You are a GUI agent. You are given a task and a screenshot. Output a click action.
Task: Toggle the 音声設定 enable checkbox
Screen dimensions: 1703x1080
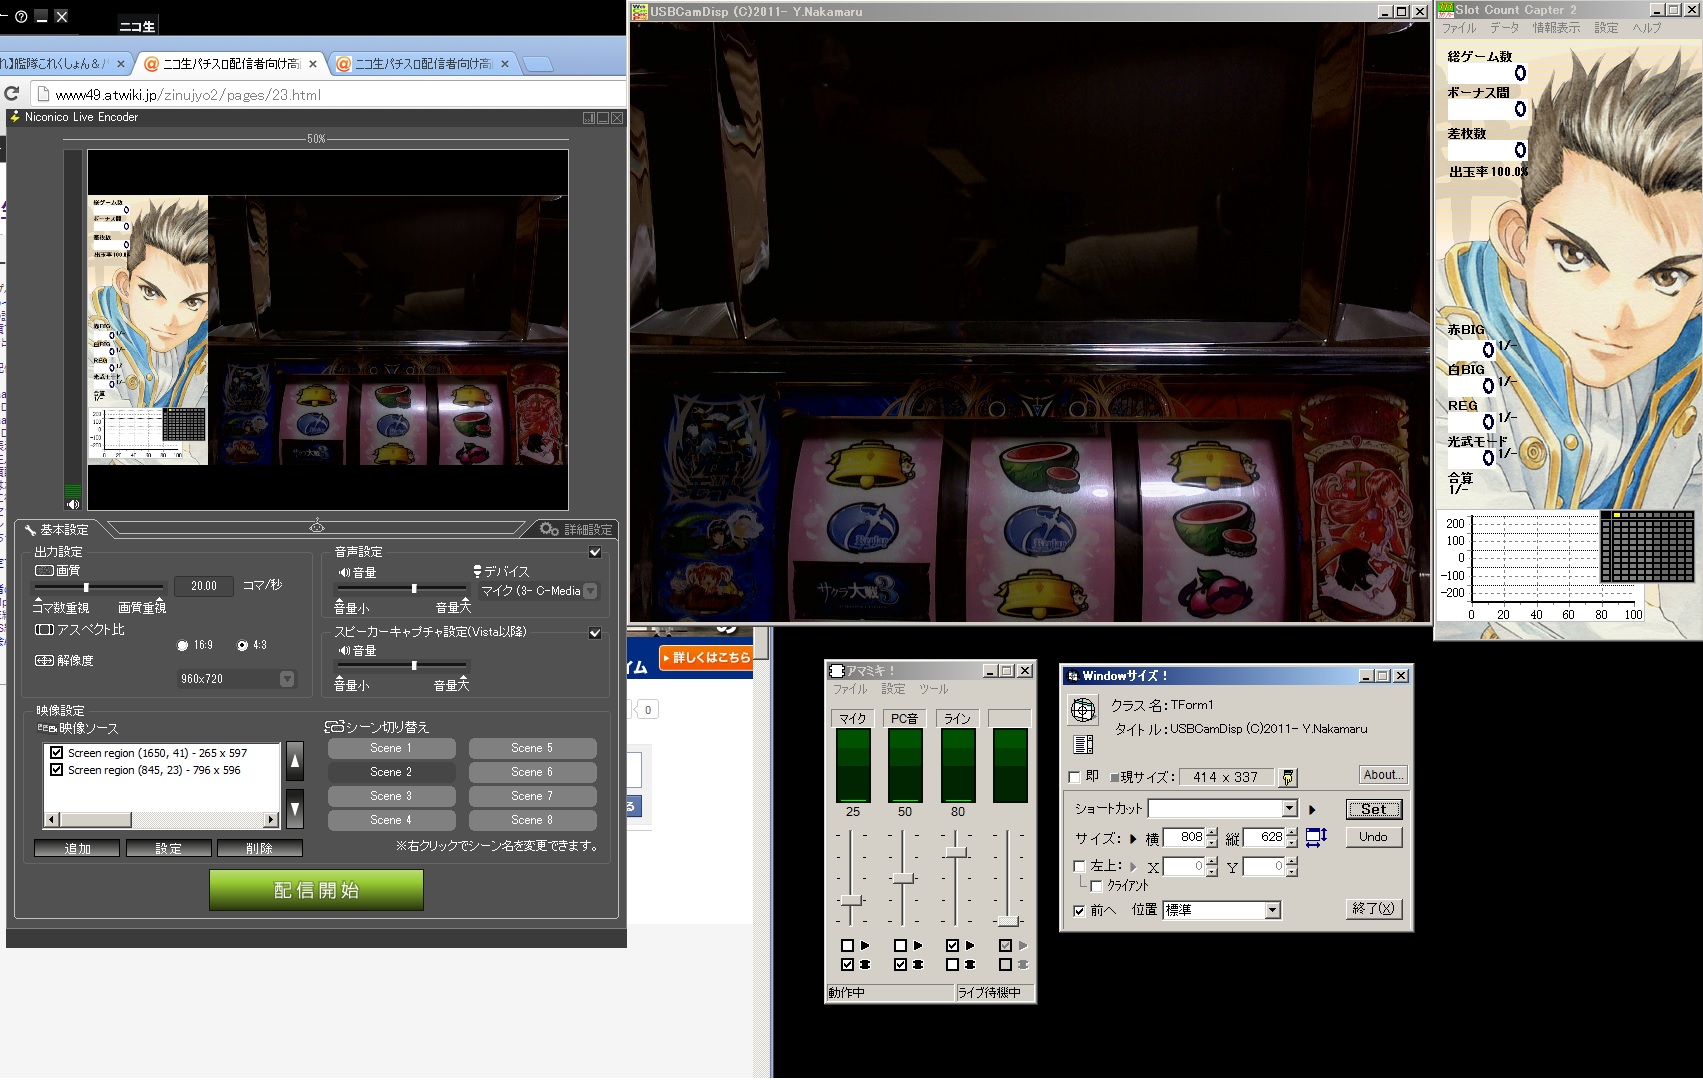595,552
